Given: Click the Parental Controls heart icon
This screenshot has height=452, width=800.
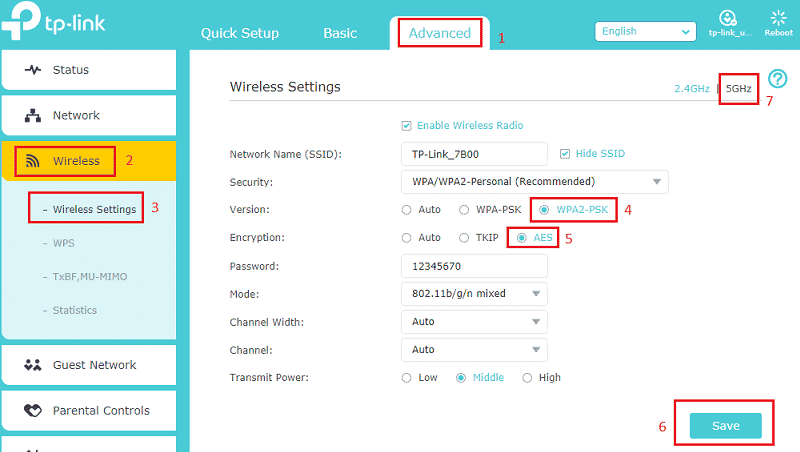Looking at the screenshot, I should click(x=33, y=410).
